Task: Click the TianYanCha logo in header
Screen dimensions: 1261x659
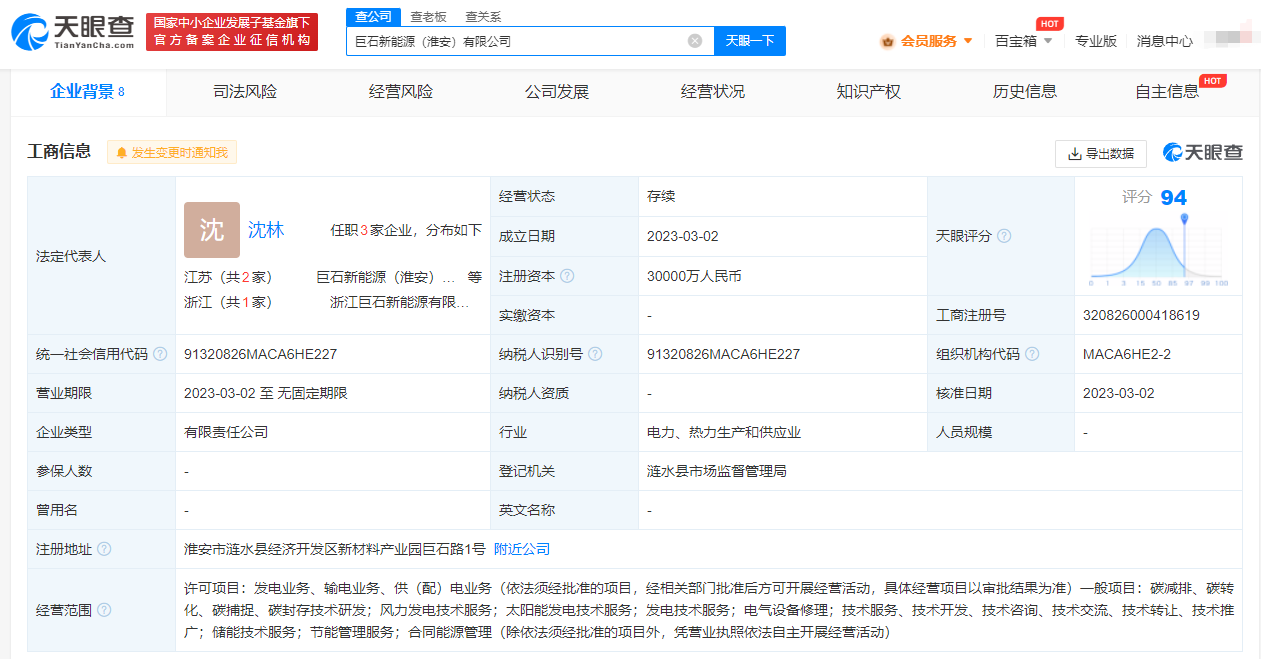Action: pos(73,32)
